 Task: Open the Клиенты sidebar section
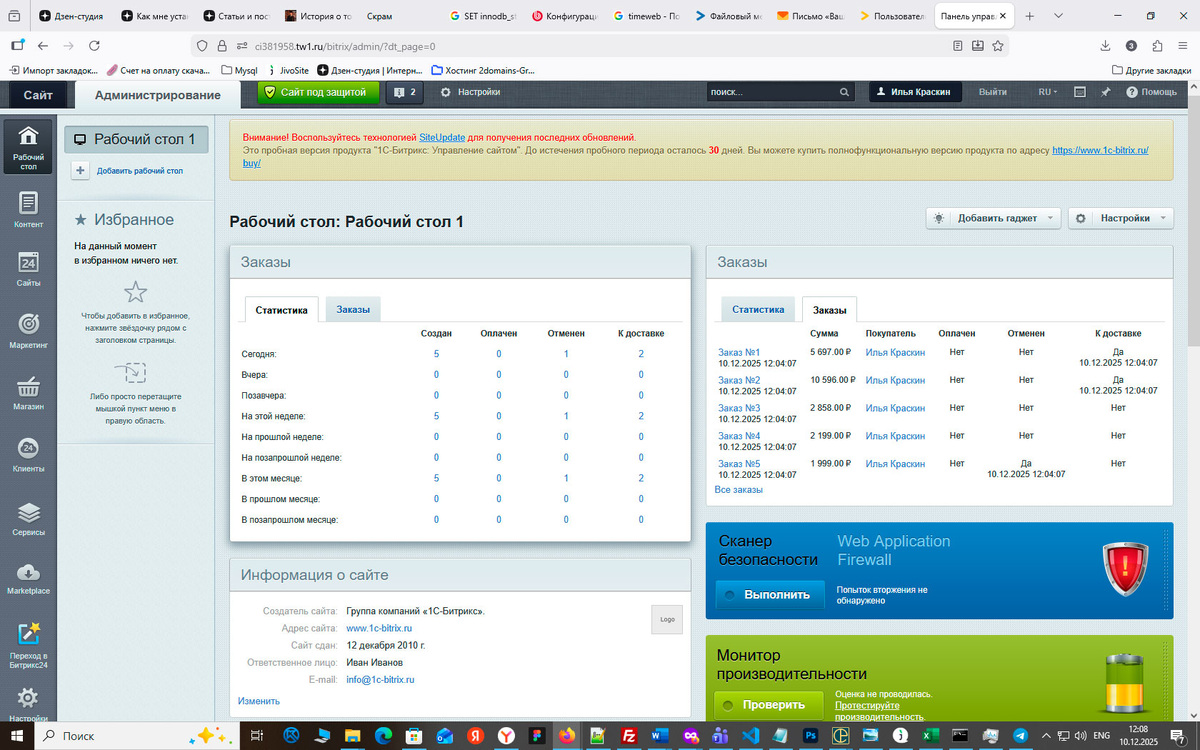pyautogui.click(x=28, y=455)
